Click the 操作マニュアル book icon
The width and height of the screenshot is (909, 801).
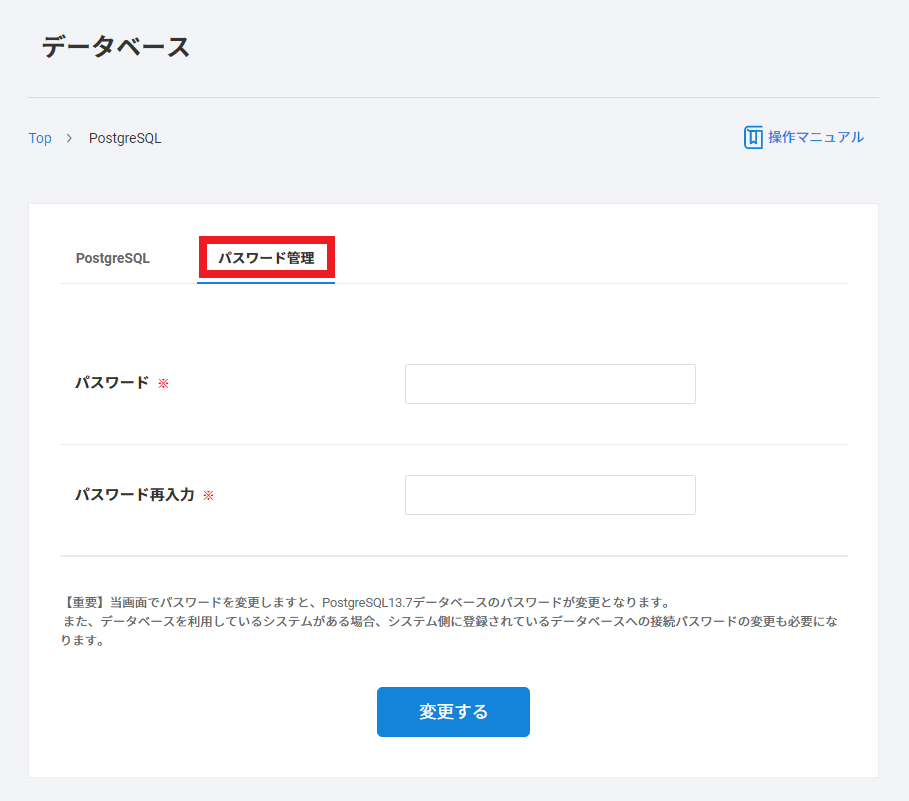pyautogui.click(x=753, y=138)
